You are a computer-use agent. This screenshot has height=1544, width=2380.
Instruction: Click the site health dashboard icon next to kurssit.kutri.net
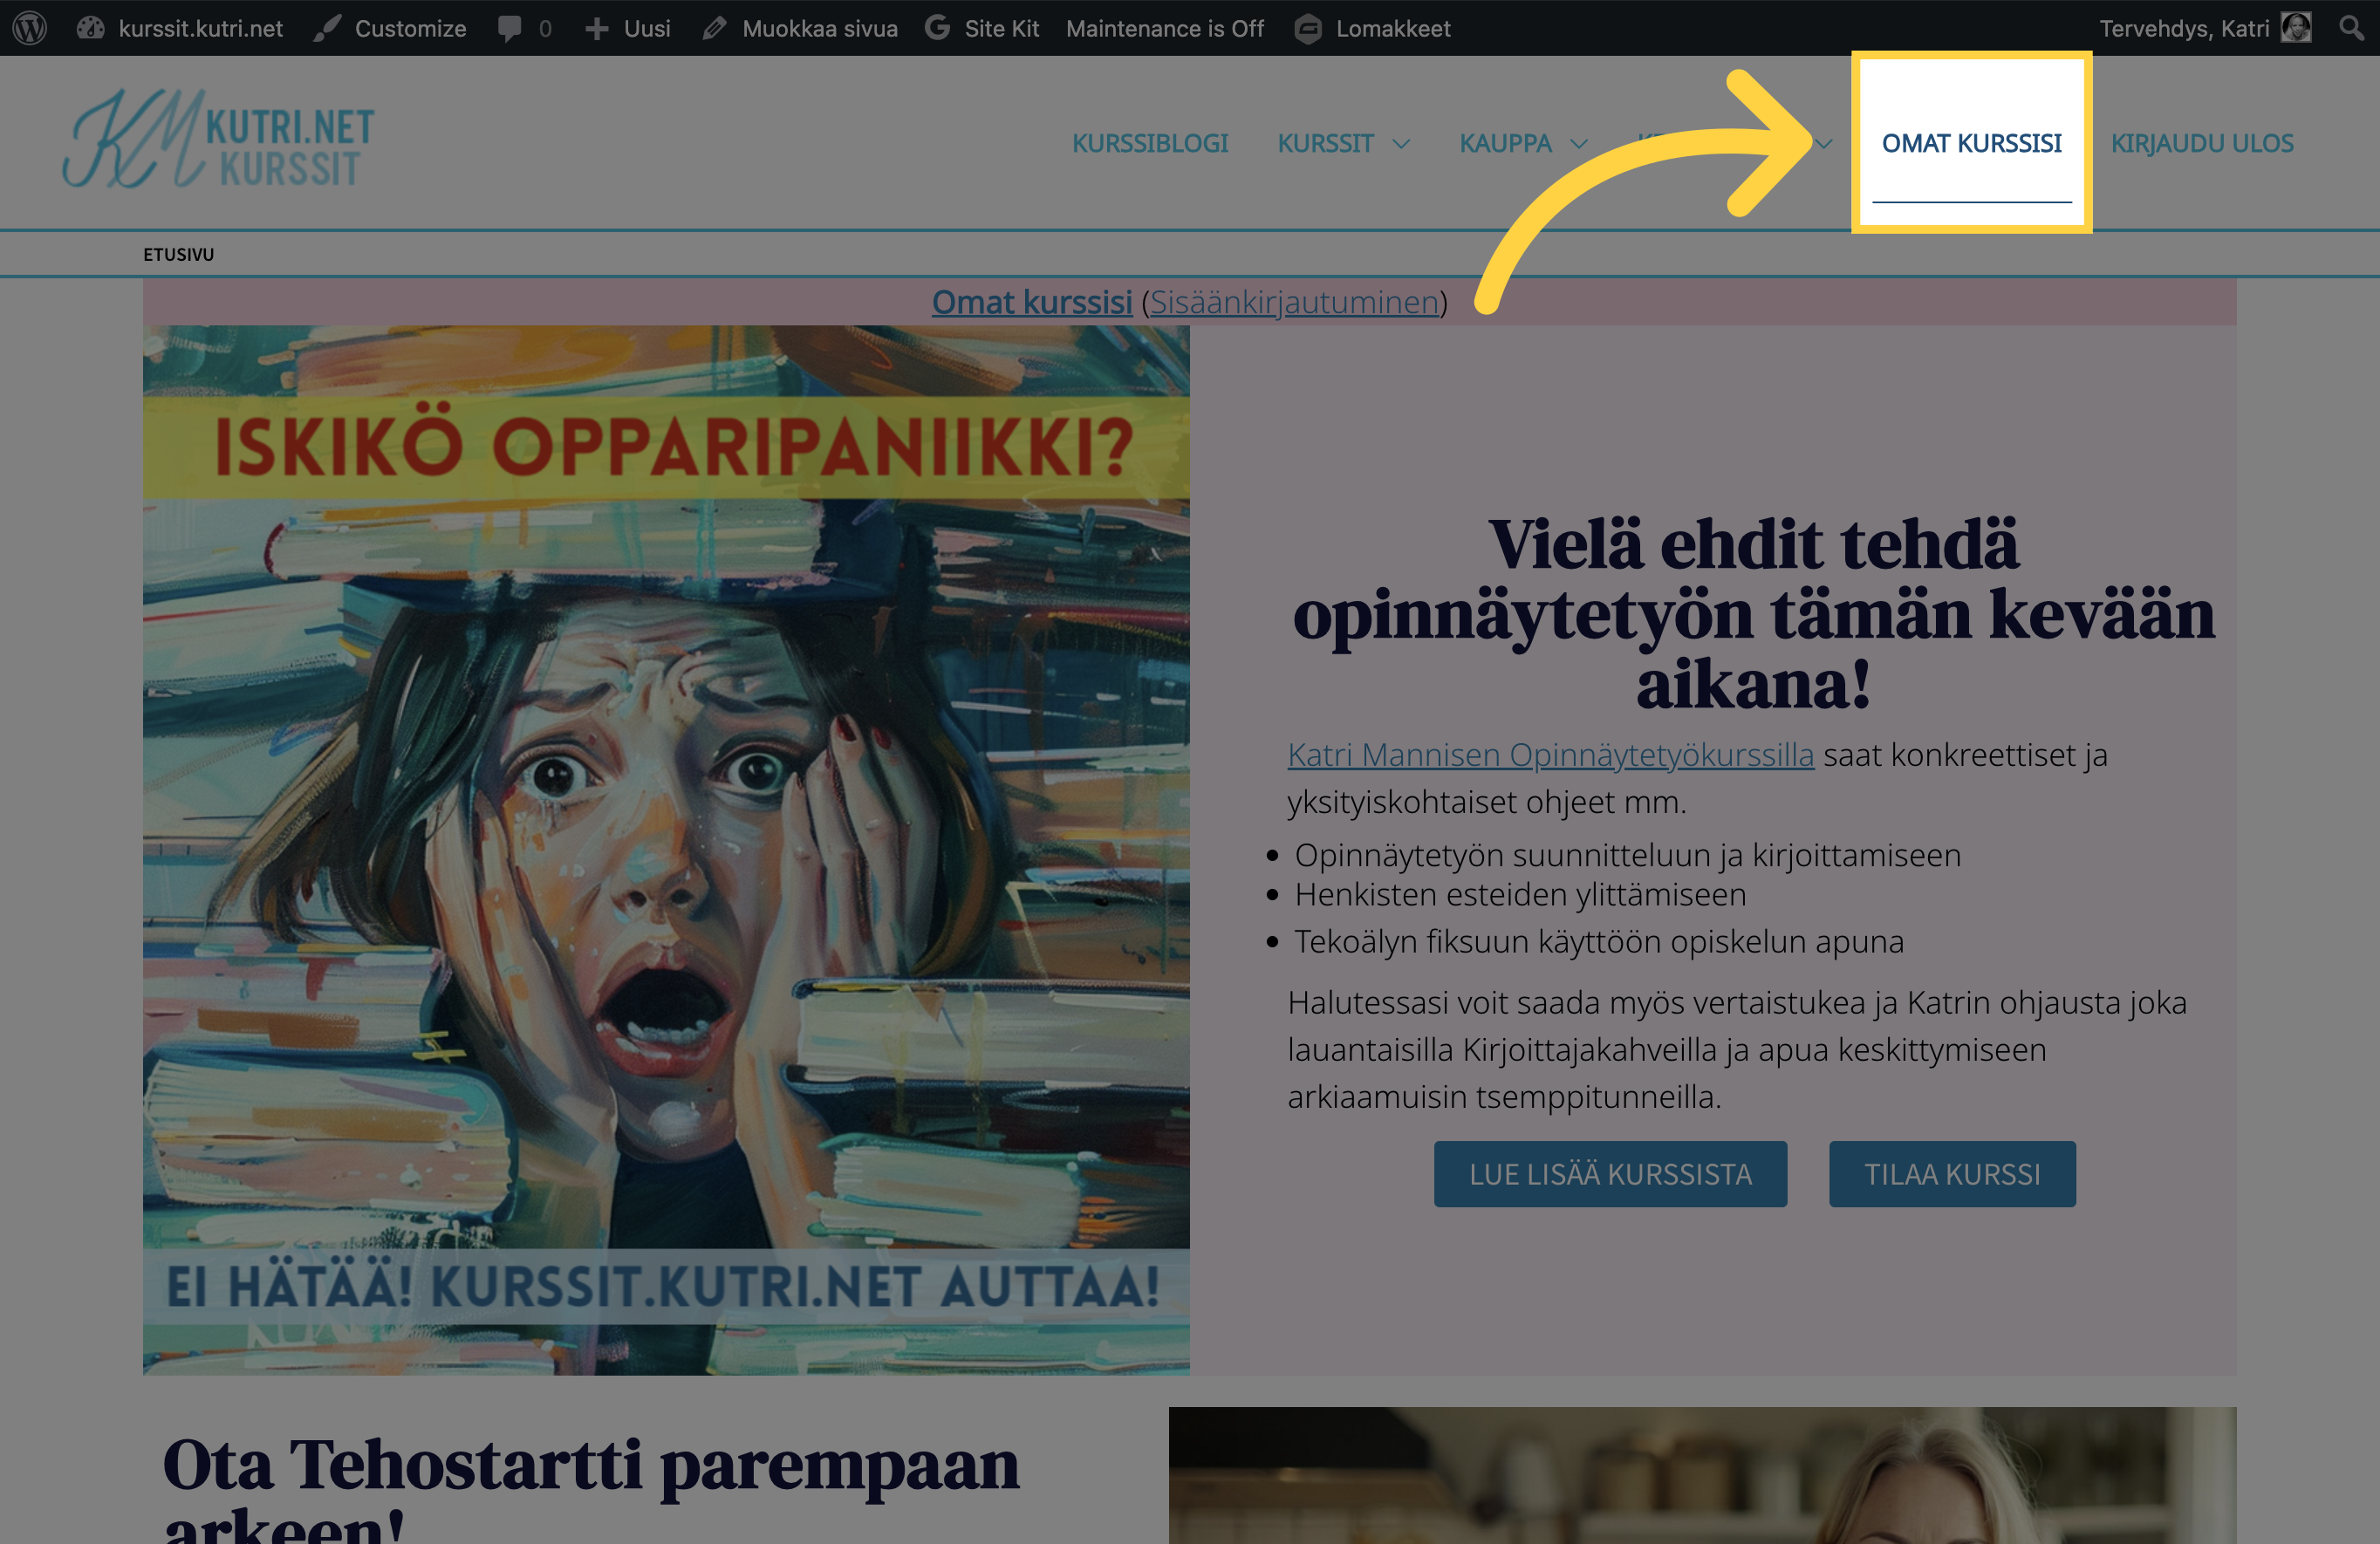(91, 28)
